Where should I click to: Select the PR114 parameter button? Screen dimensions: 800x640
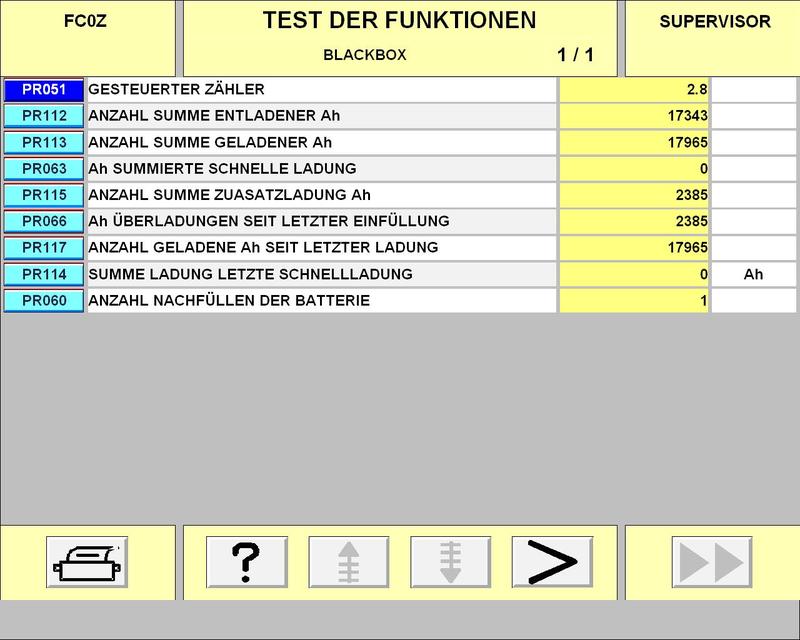(x=44, y=274)
